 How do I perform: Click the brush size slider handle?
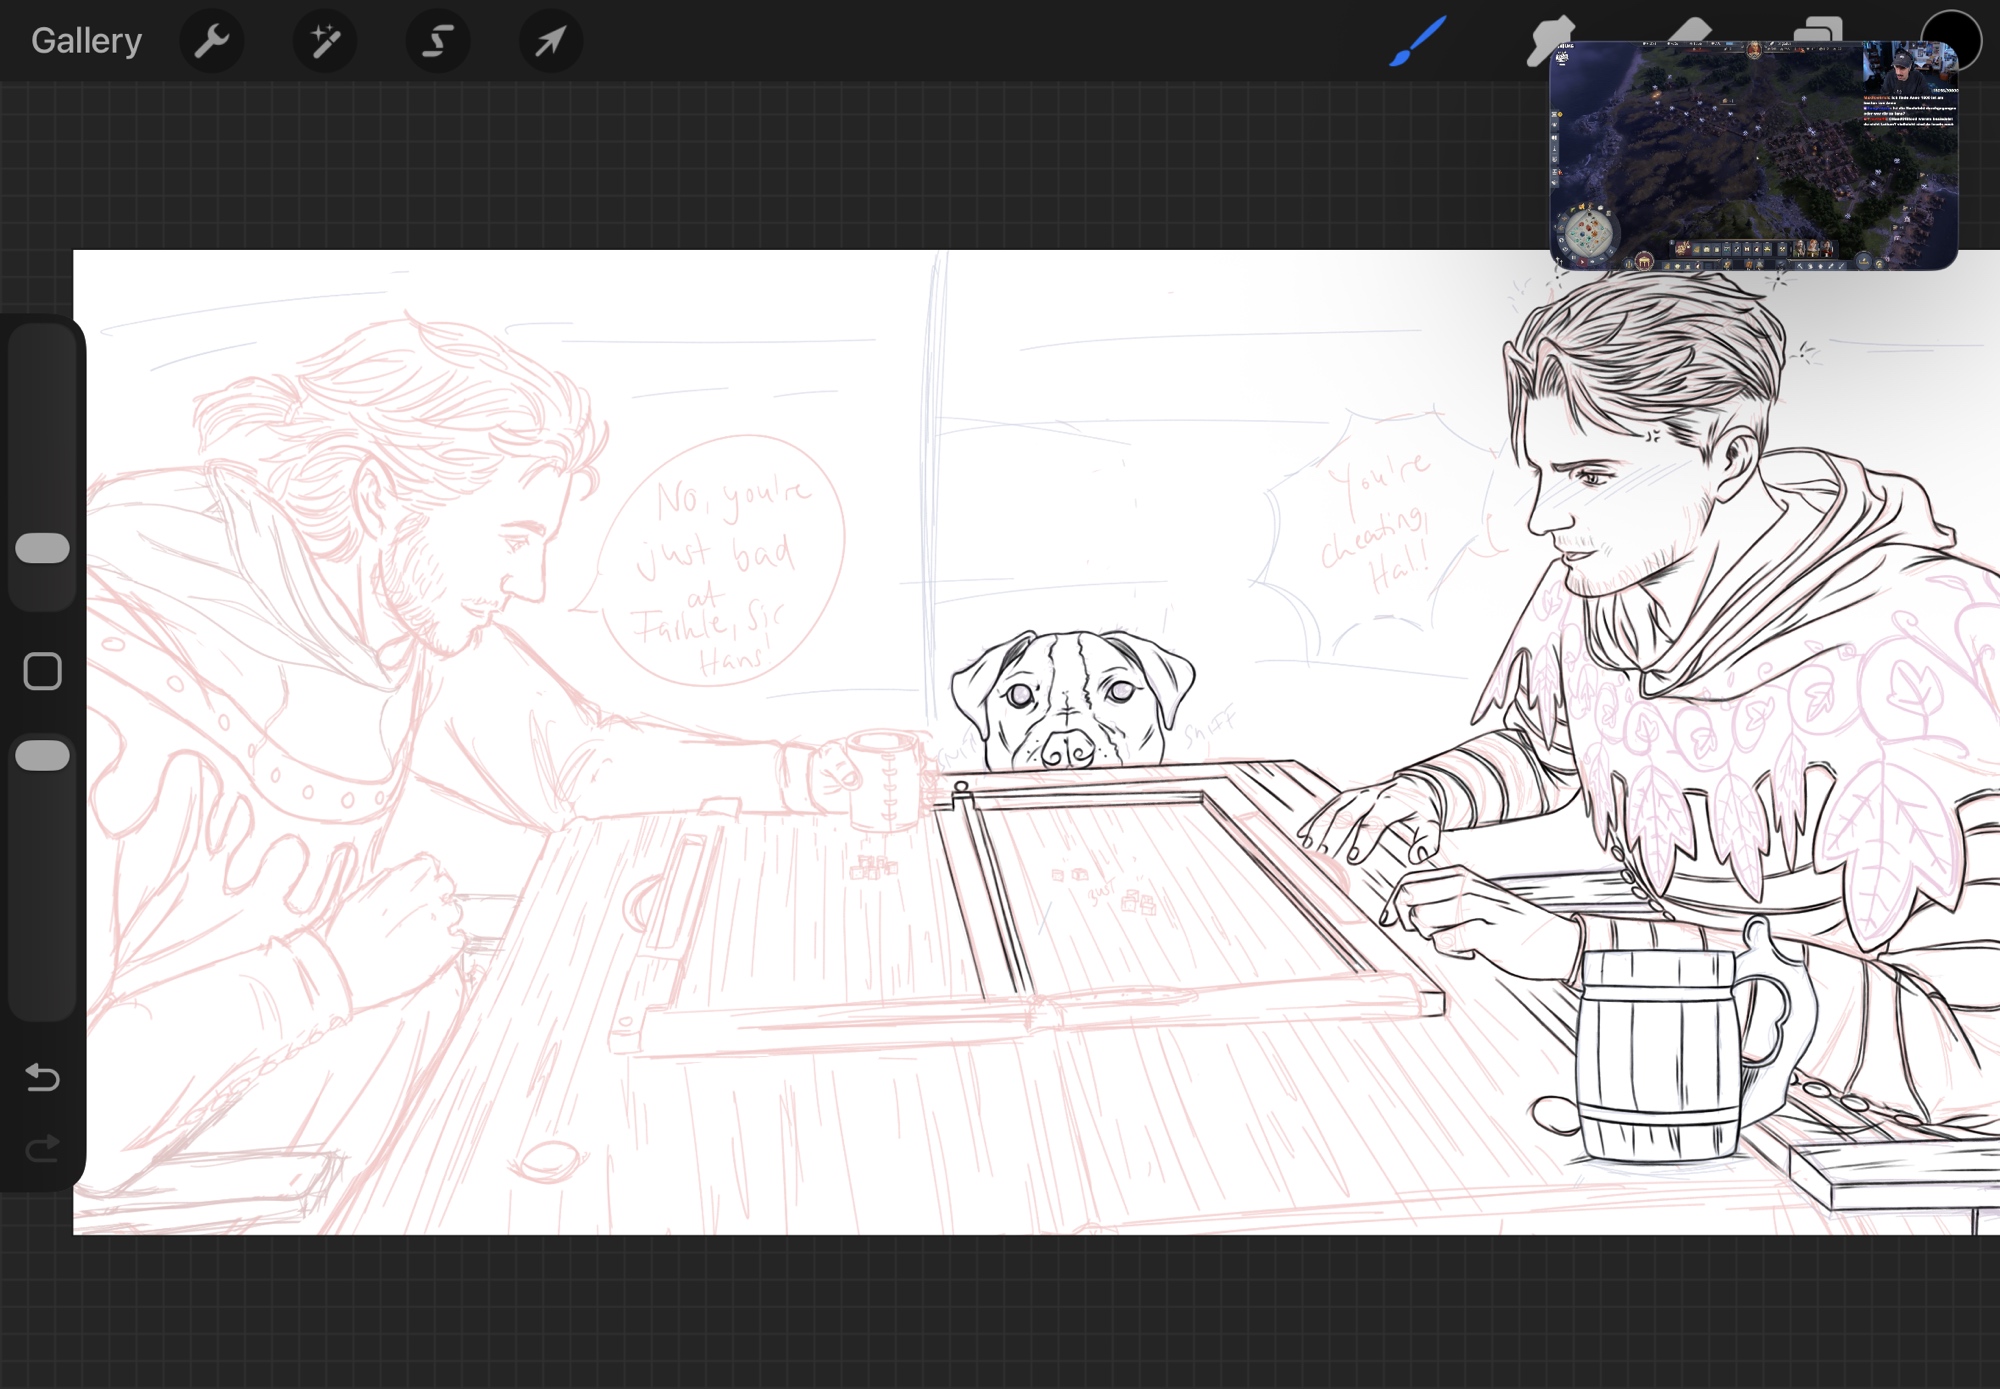[43, 548]
